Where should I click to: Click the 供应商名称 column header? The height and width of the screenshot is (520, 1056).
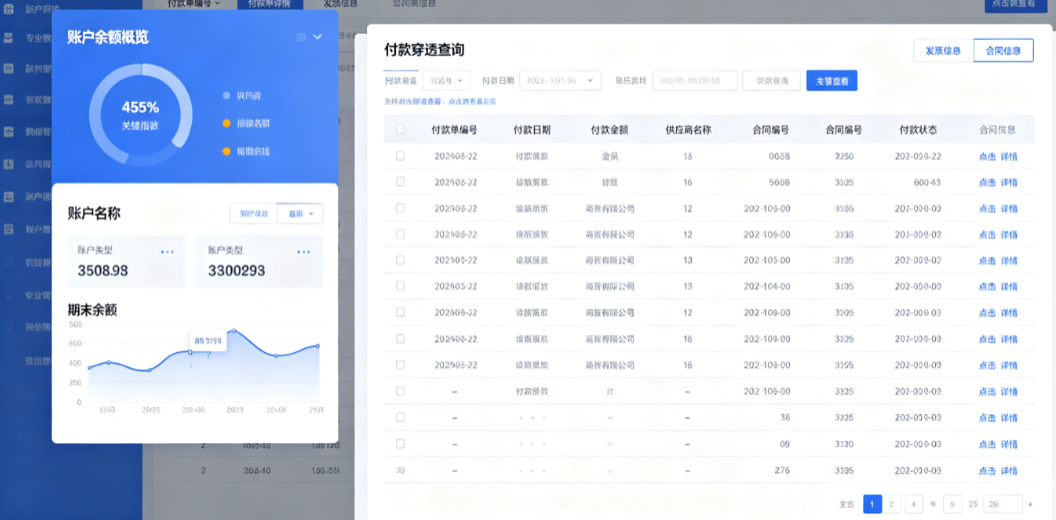pyautogui.click(x=688, y=130)
